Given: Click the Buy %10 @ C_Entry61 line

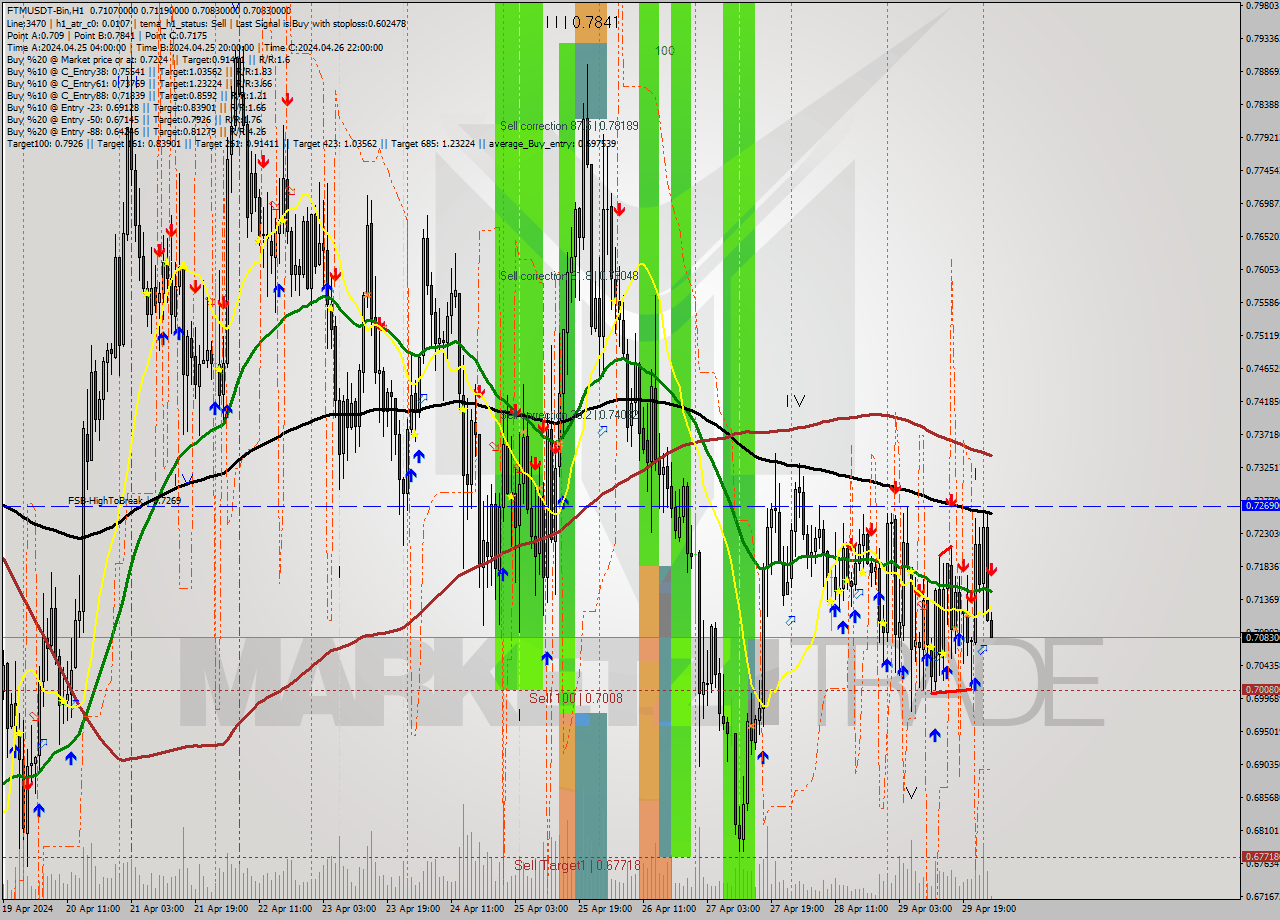Looking at the screenshot, I should pyautogui.click(x=140, y=83).
